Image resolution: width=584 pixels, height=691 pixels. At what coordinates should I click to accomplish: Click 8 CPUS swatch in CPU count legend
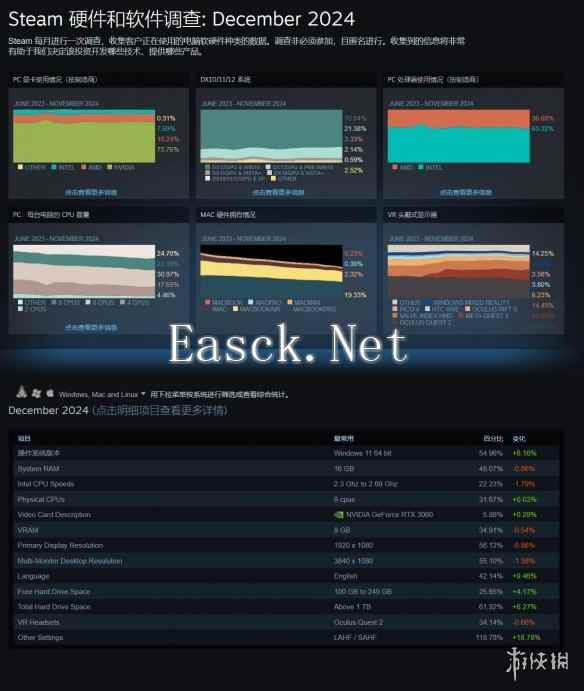(54, 302)
